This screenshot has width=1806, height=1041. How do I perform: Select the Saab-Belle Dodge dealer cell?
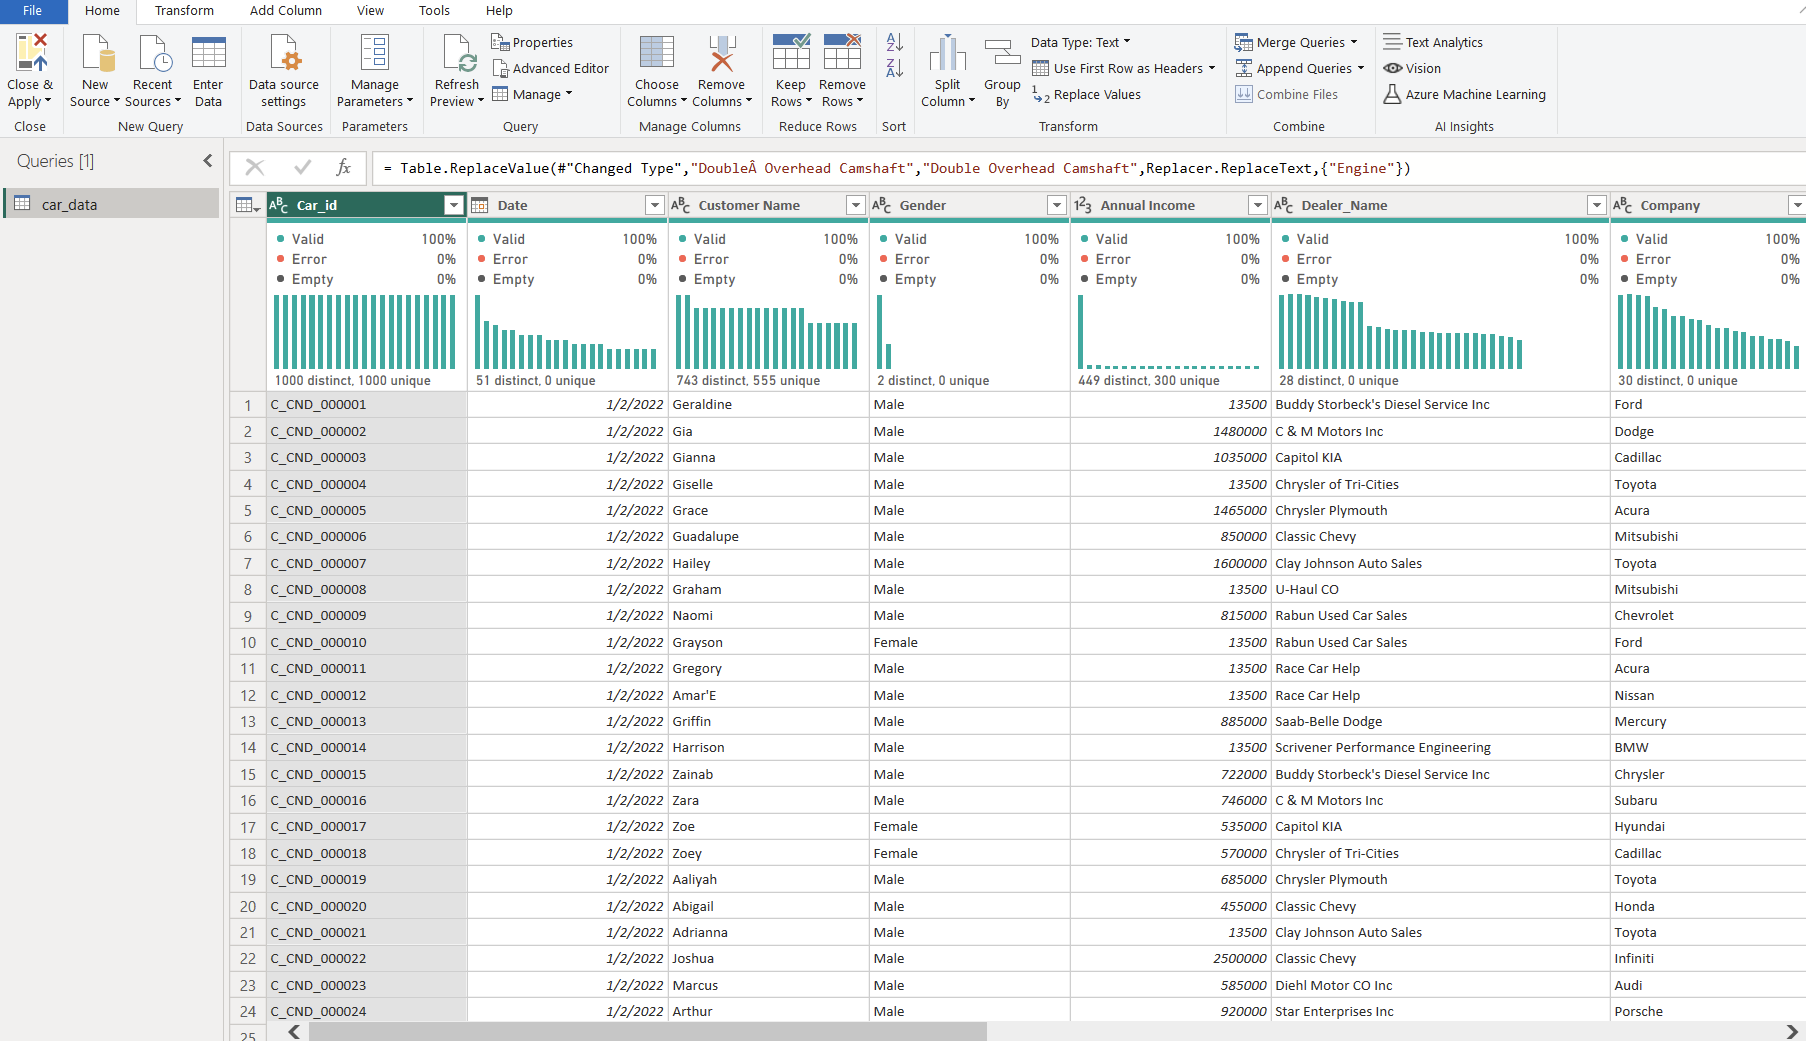tap(1440, 721)
